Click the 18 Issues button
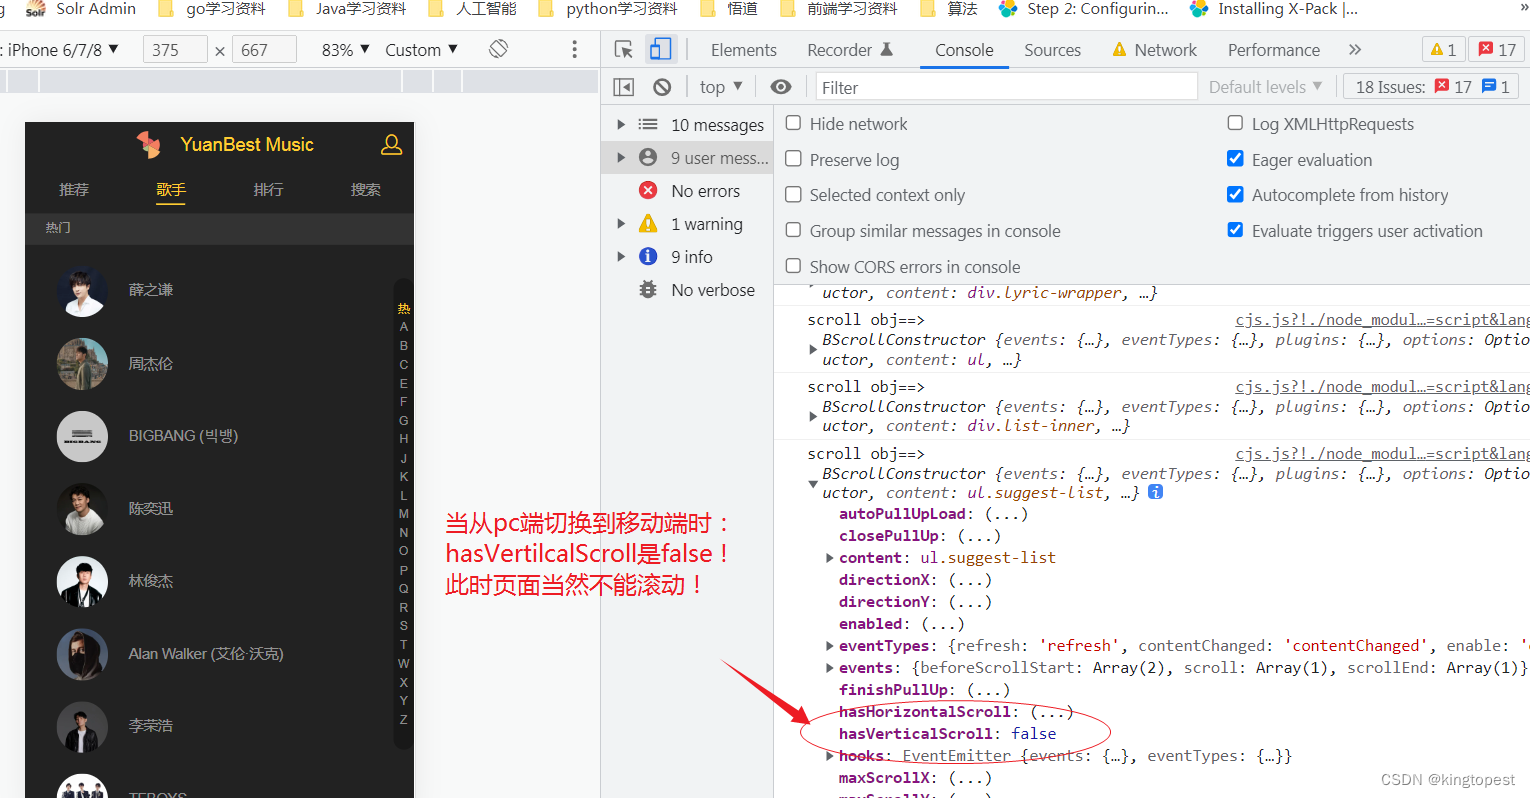 pos(1430,86)
